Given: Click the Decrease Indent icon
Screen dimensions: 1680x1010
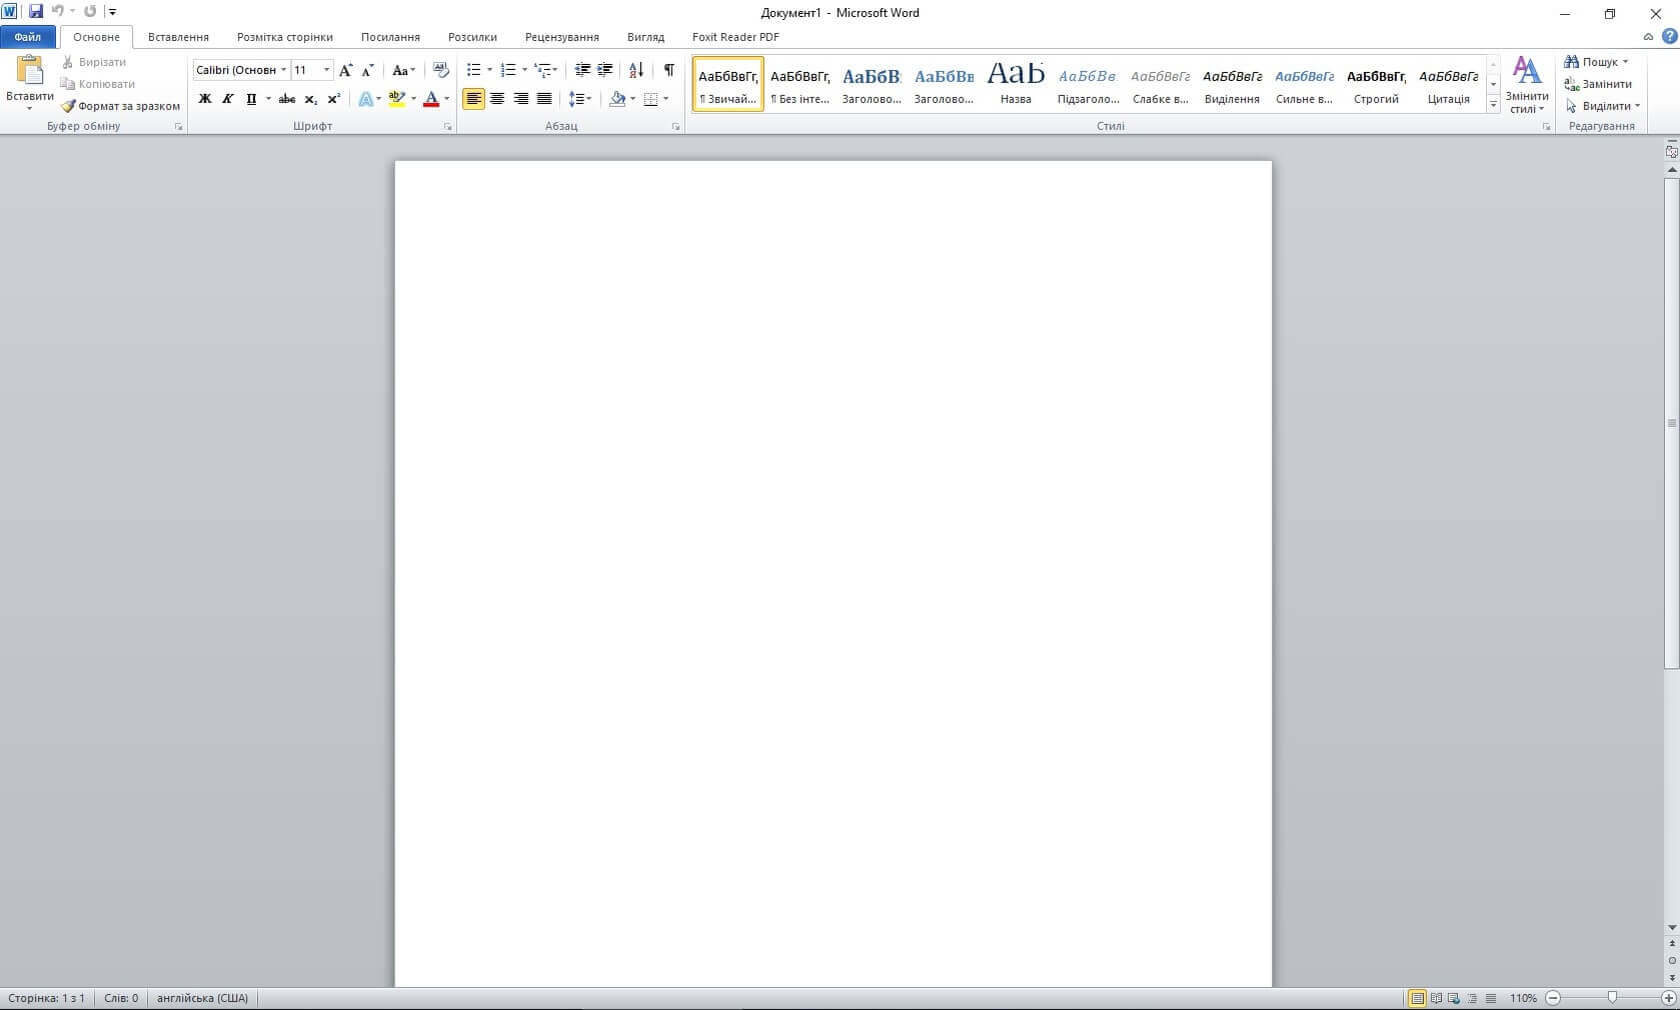Looking at the screenshot, I should [582, 70].
